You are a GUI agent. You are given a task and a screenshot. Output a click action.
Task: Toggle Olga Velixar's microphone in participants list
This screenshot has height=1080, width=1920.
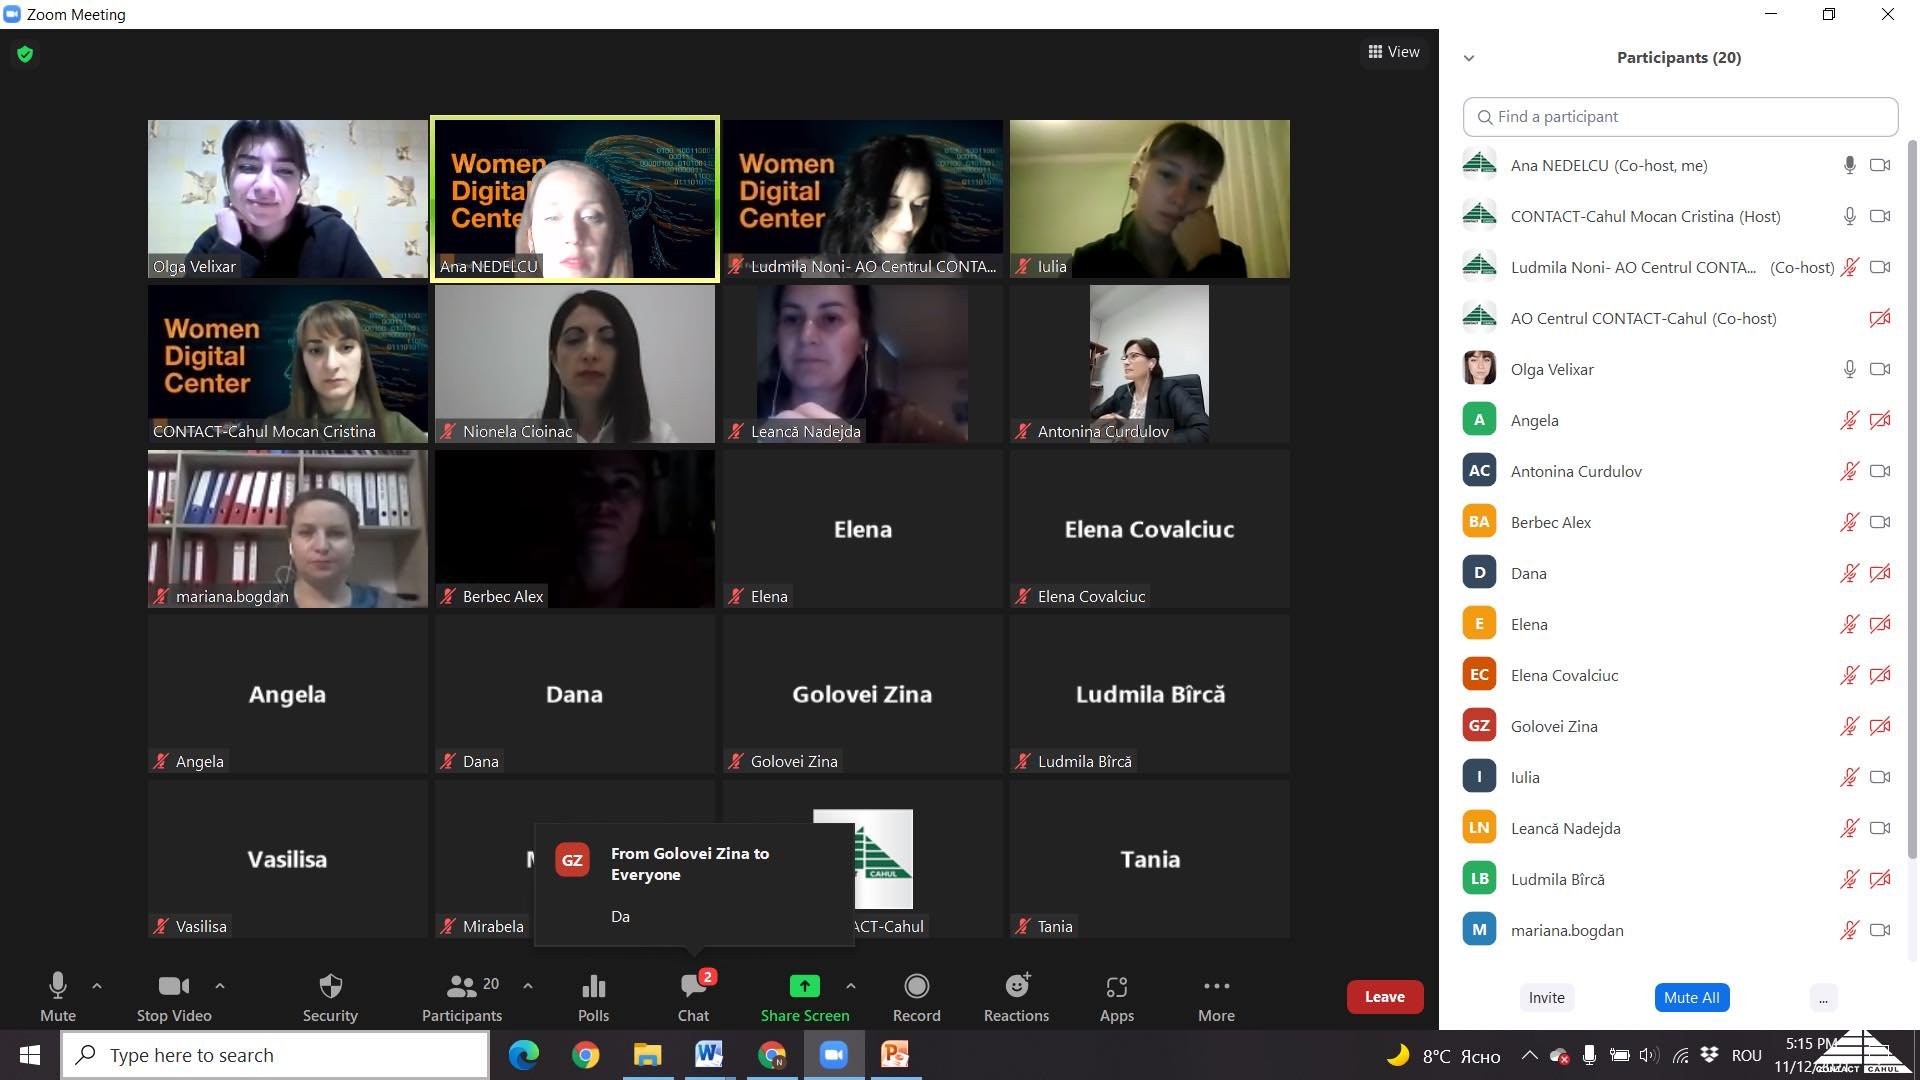pos(1849,369)
